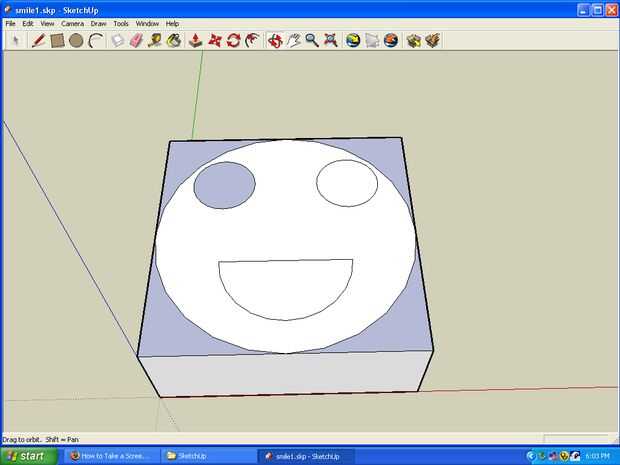Click the Zoom magnifier tool
Image resolution: width=620 pixels, height=465 pixels.
[x=312, y=41]
